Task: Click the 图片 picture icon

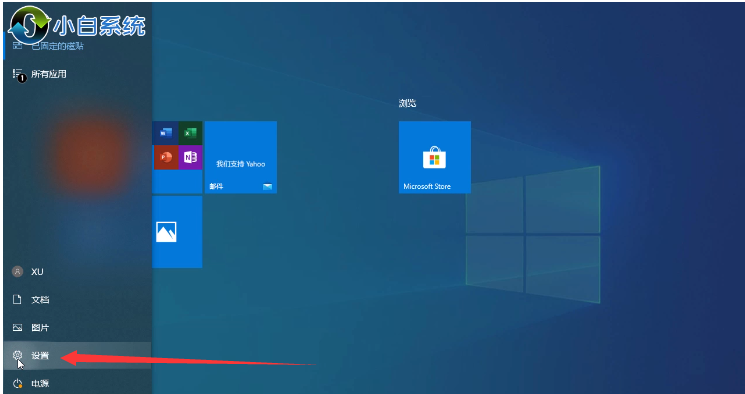Action: pos(18,327)
